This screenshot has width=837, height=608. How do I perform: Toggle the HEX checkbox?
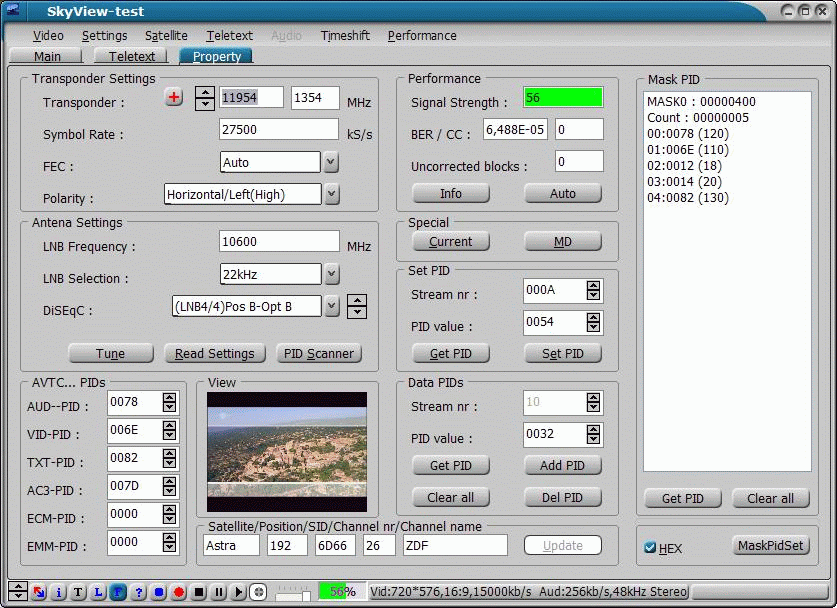coord(651,548)
